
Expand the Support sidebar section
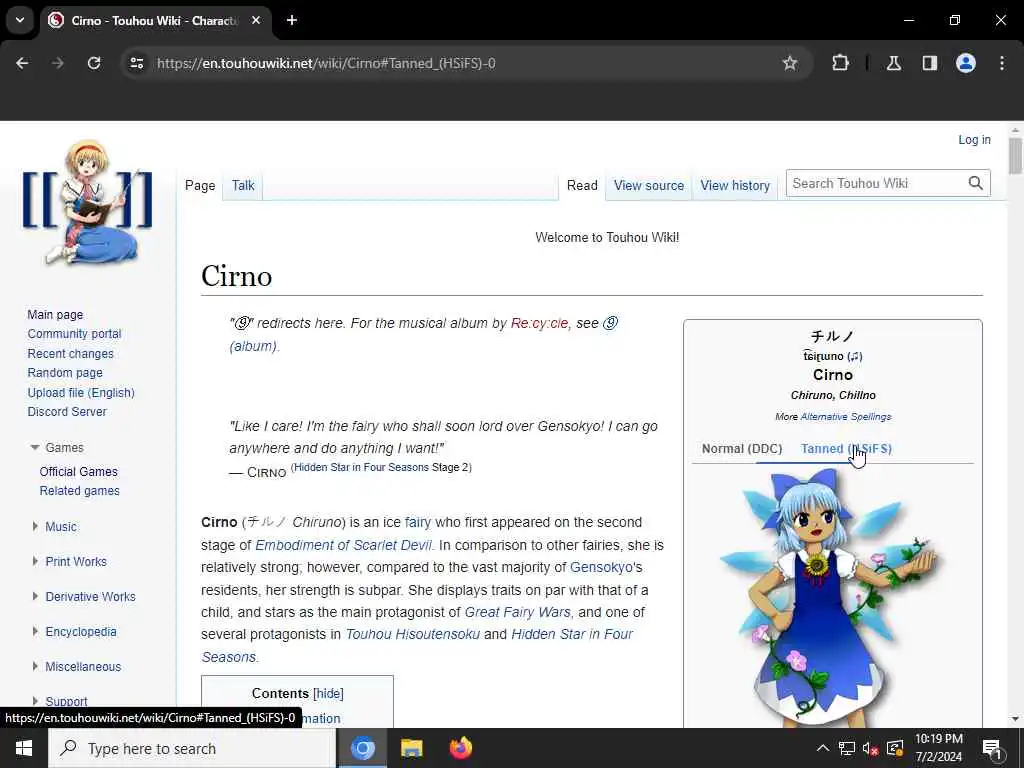click(35, 701)
